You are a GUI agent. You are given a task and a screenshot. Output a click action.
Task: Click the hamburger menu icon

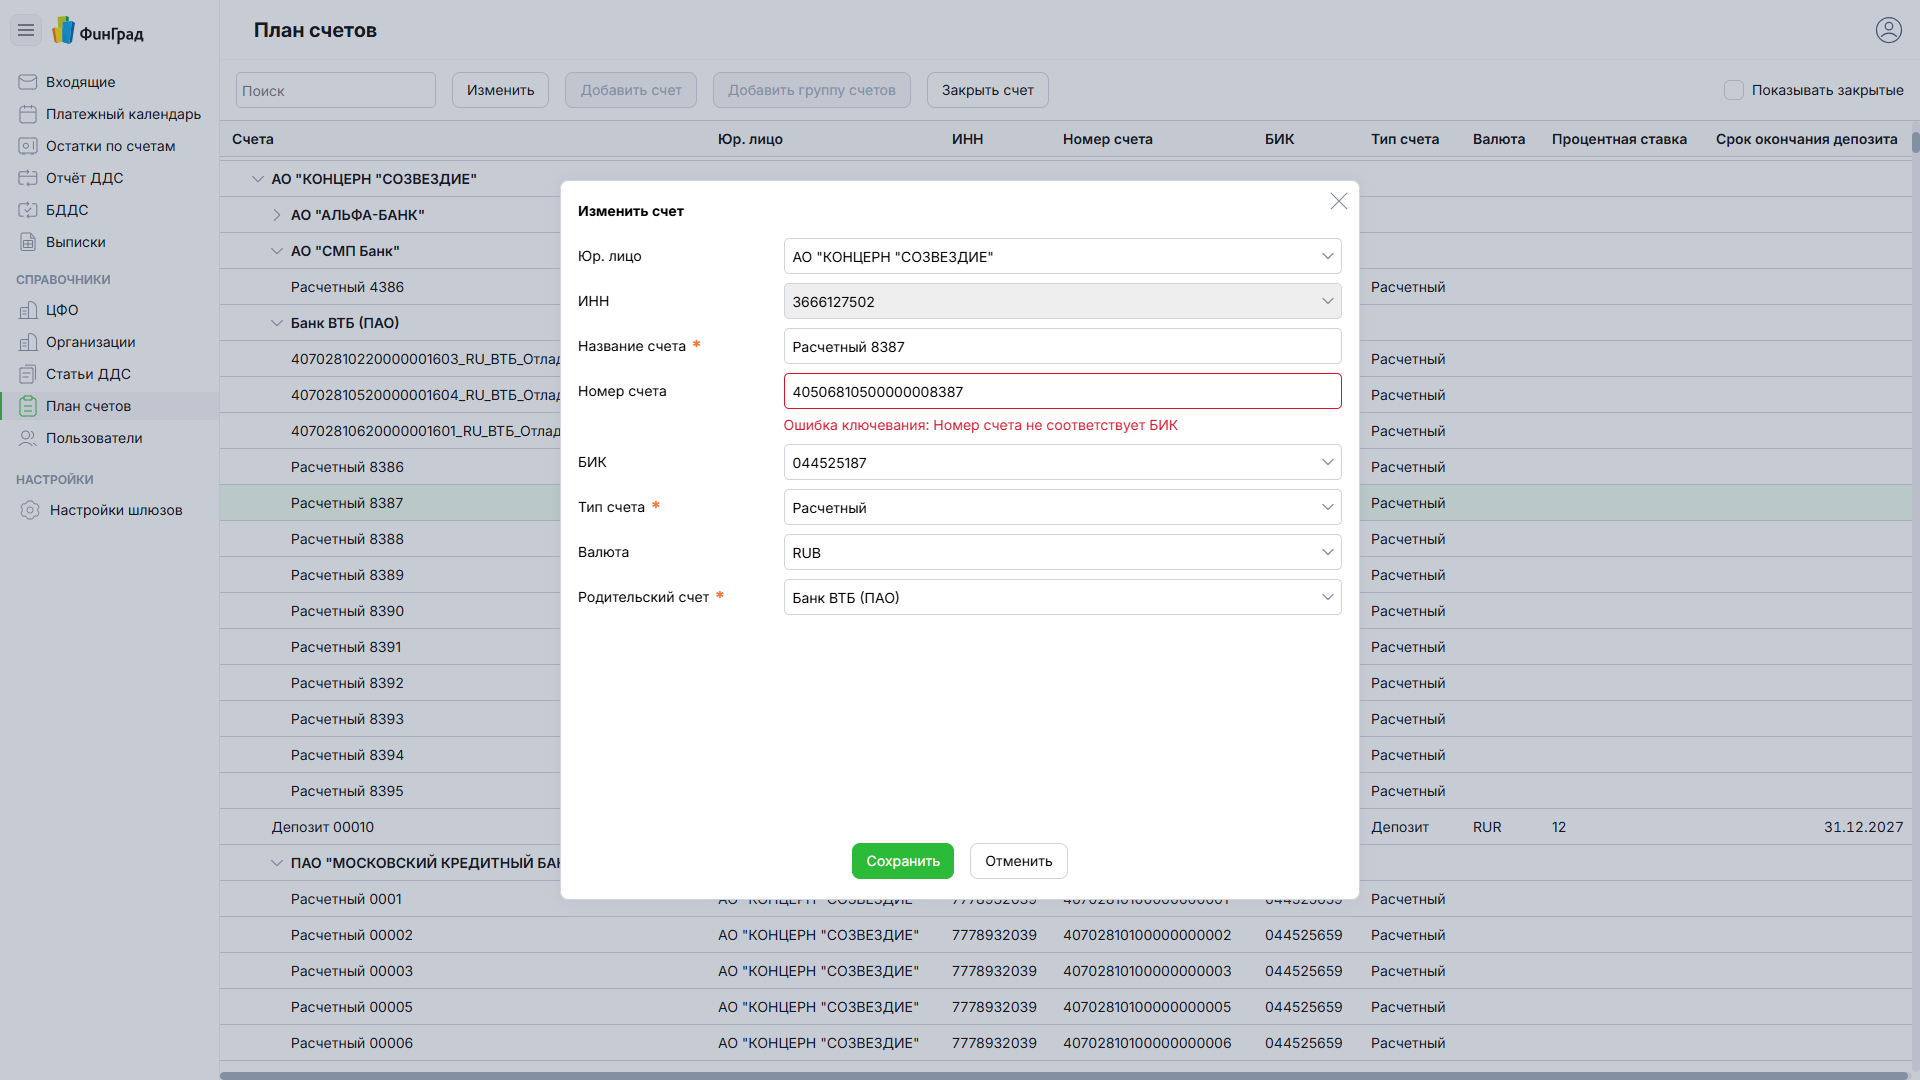click(x=26, y=30)
